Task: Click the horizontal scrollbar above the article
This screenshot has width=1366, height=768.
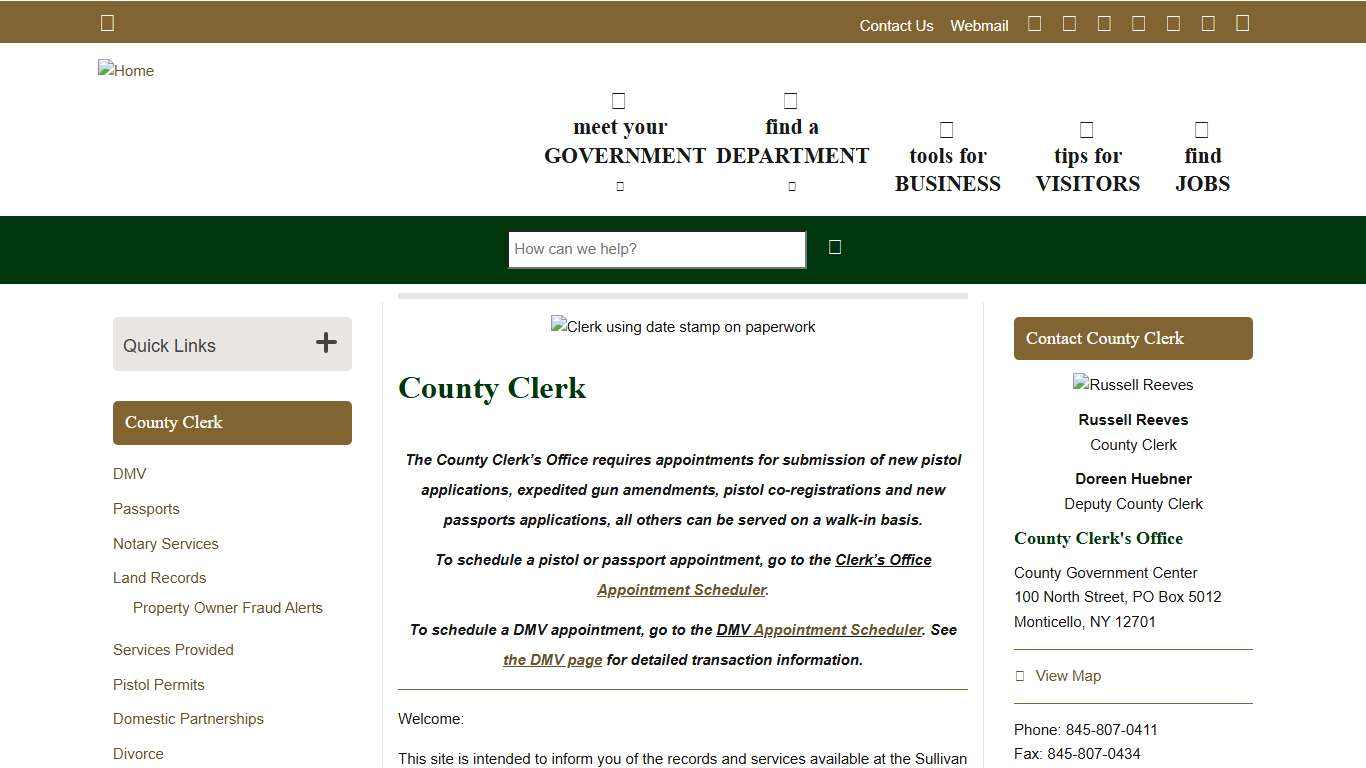Action: (683, 295)
